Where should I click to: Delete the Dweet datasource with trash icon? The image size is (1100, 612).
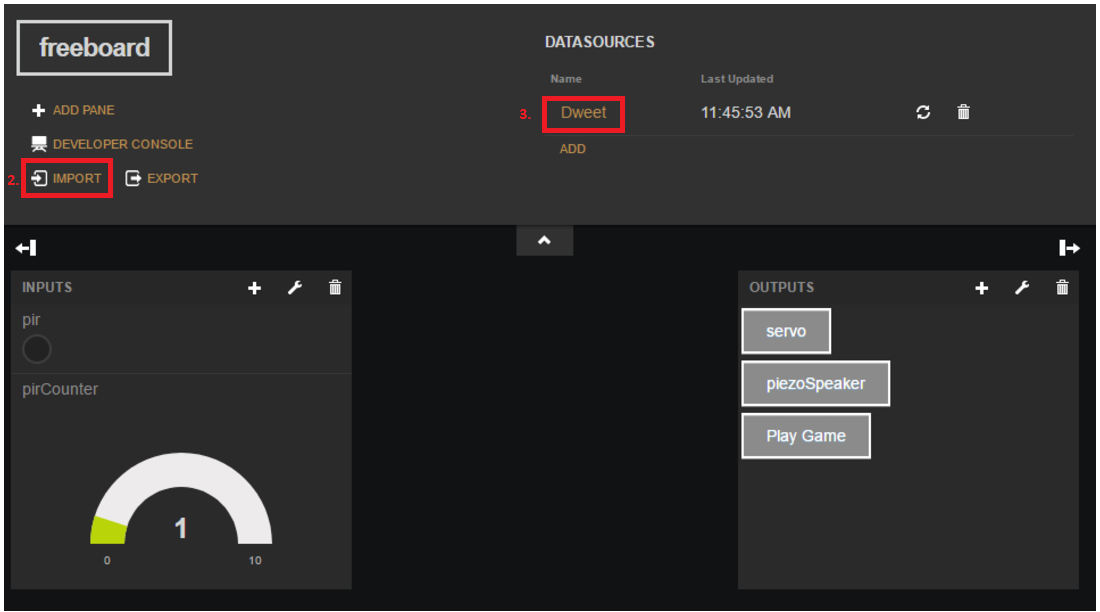(963, 113)
